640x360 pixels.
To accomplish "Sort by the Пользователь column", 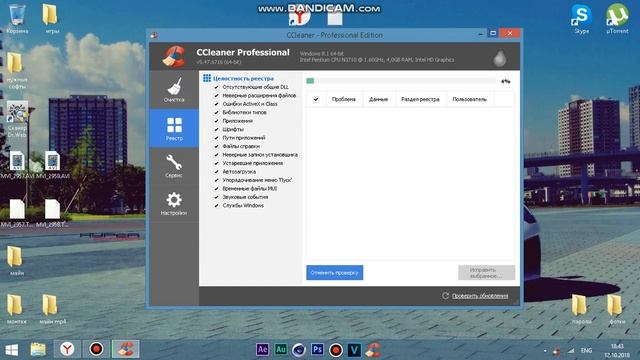I will coord(470,99).
